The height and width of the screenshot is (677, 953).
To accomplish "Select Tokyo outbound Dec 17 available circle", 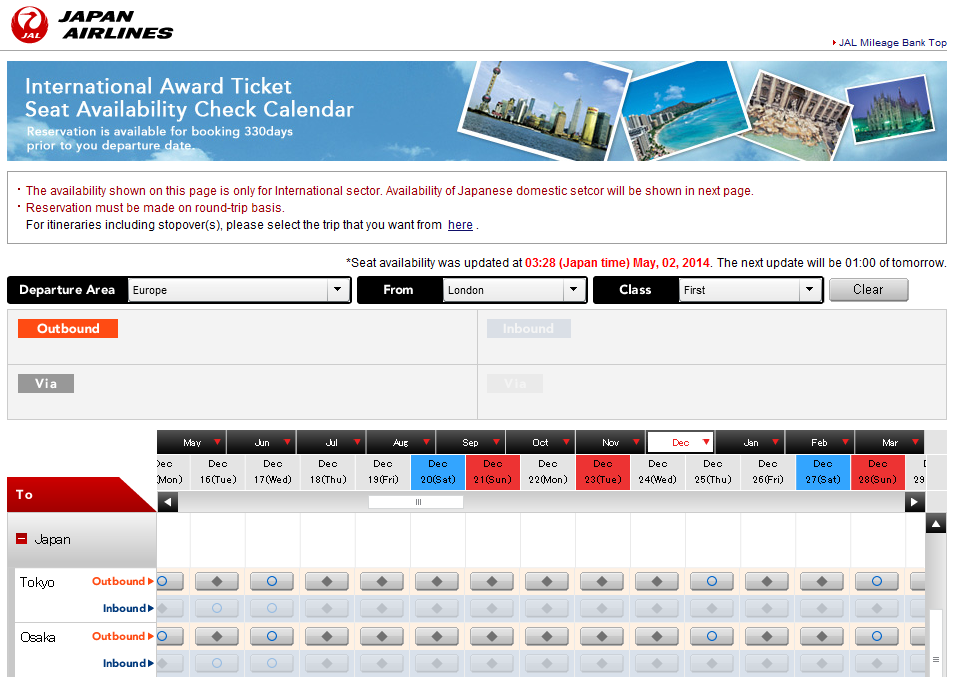I will (x=272, y=582).
